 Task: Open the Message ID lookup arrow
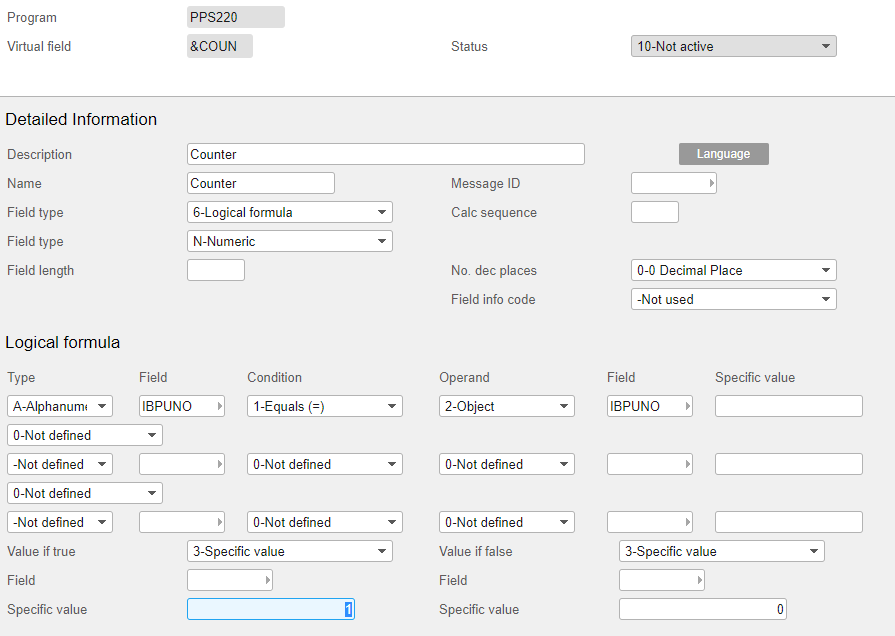tap(711, 184)
